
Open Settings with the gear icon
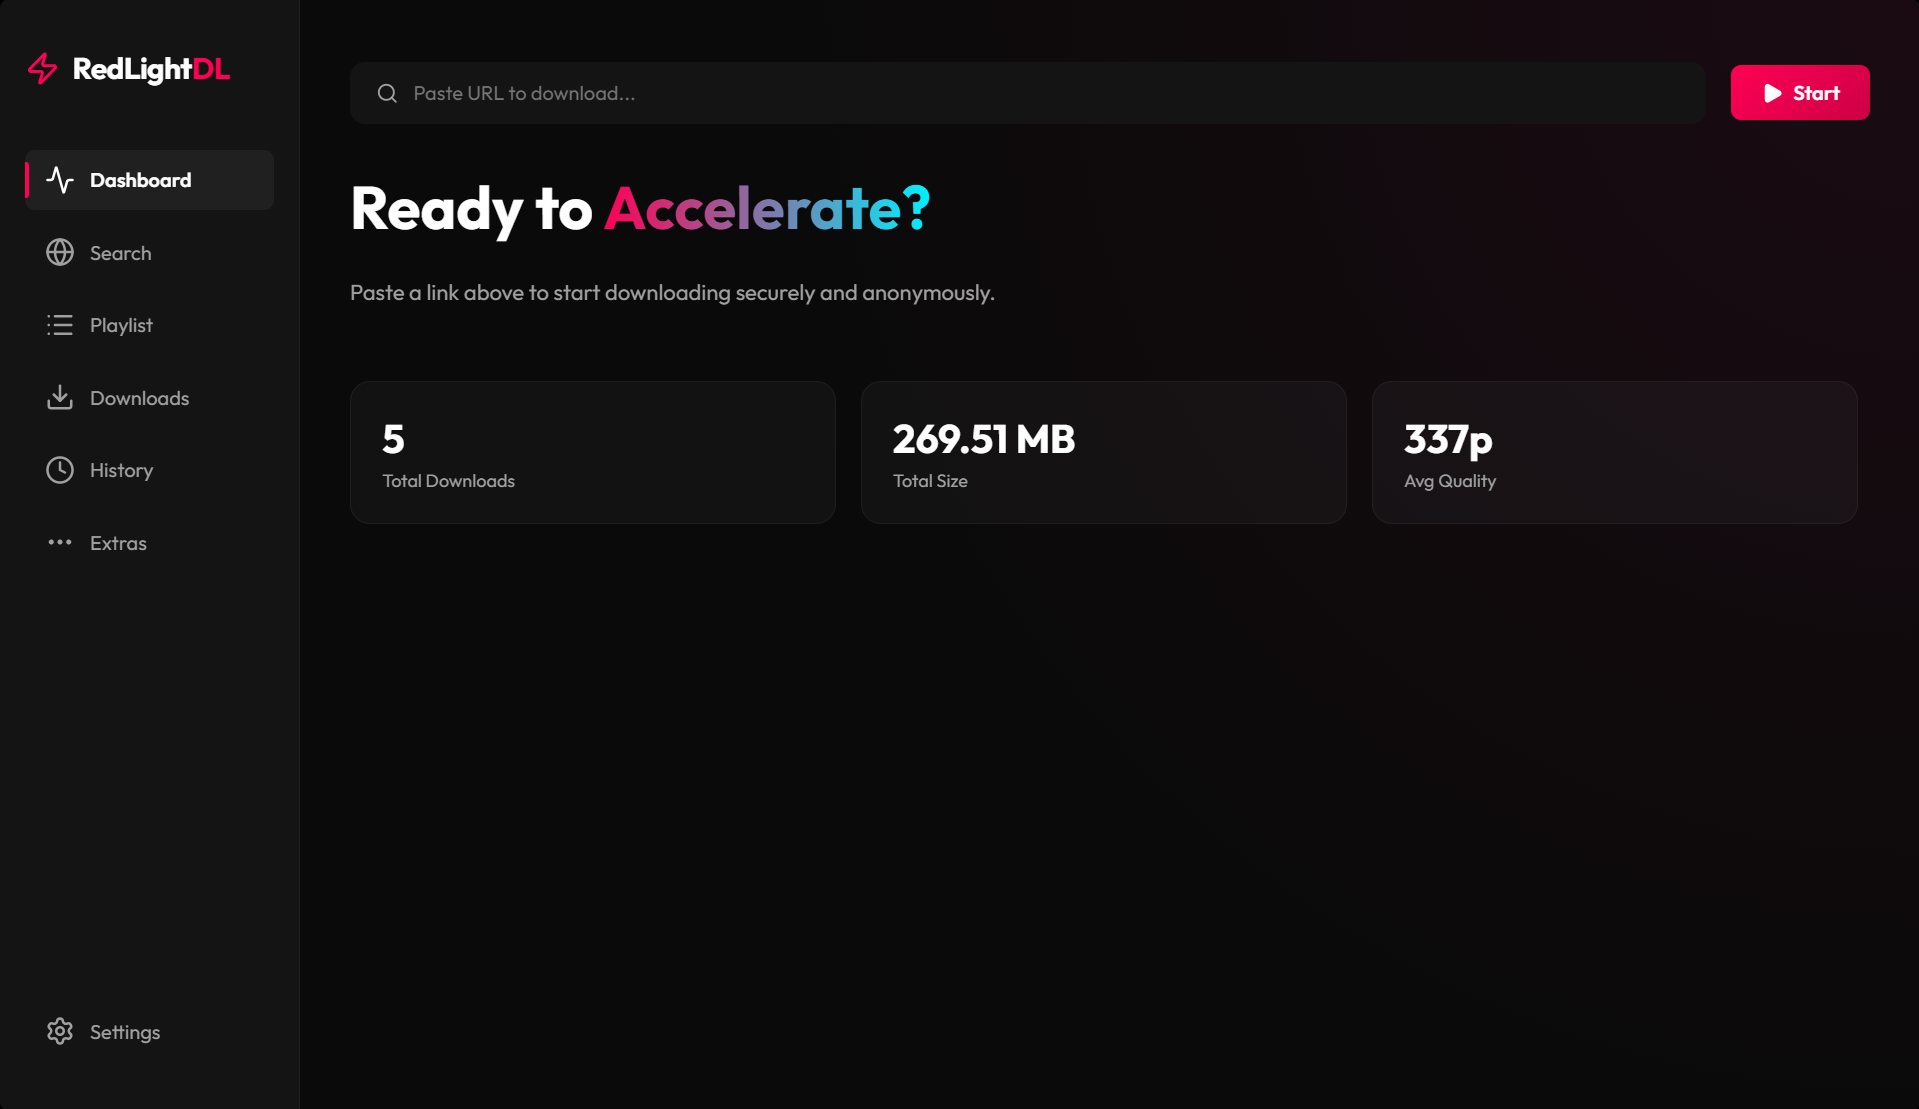point(60,1031)
